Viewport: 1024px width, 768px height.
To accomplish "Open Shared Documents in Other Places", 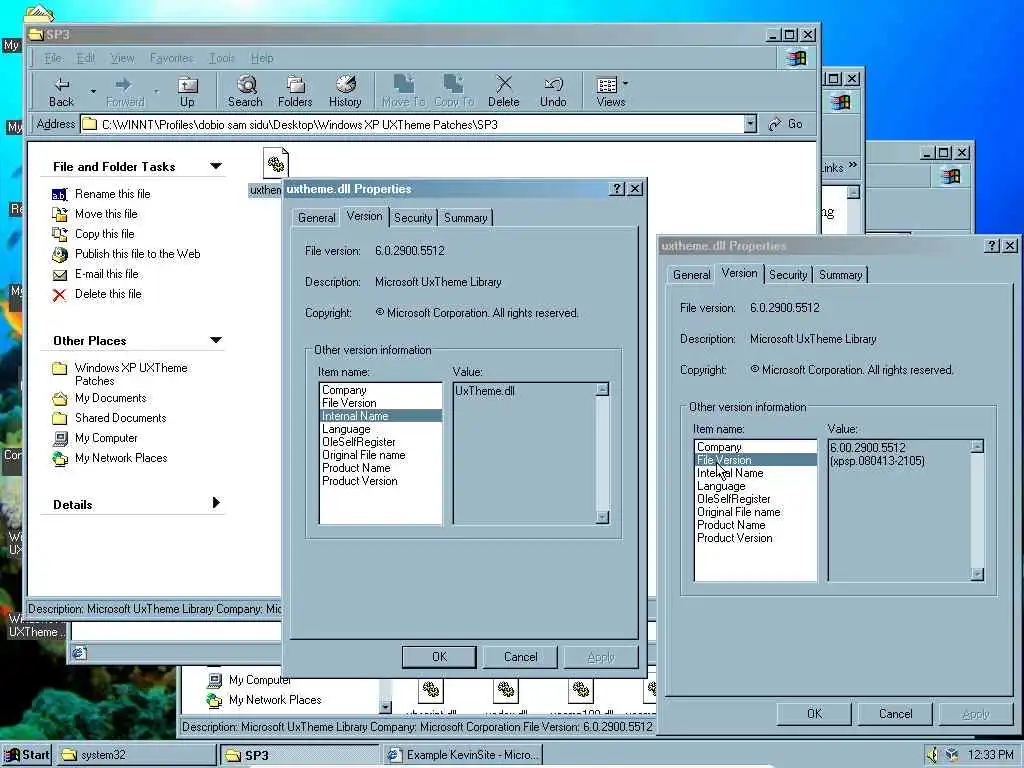I will tap(120, 418).
